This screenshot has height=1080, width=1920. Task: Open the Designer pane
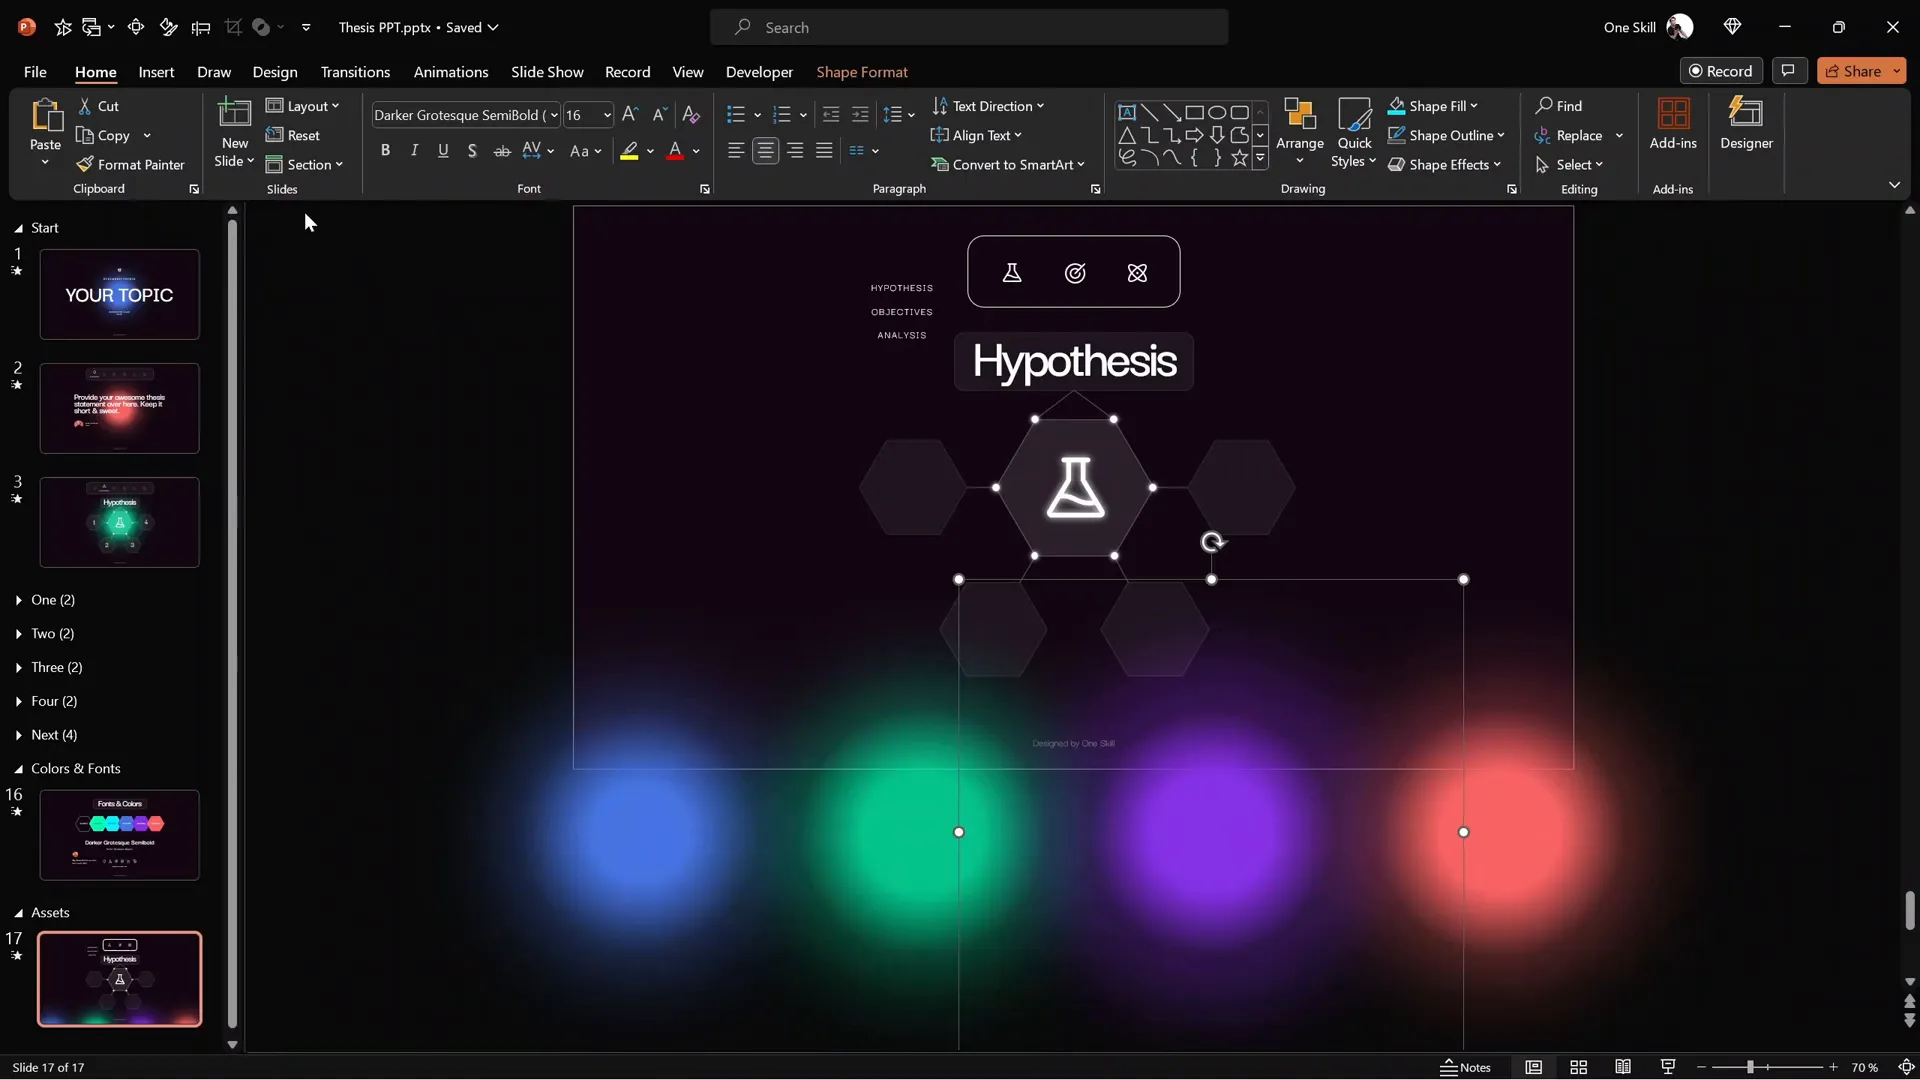pyautogui.click(x=1746, y=124)
